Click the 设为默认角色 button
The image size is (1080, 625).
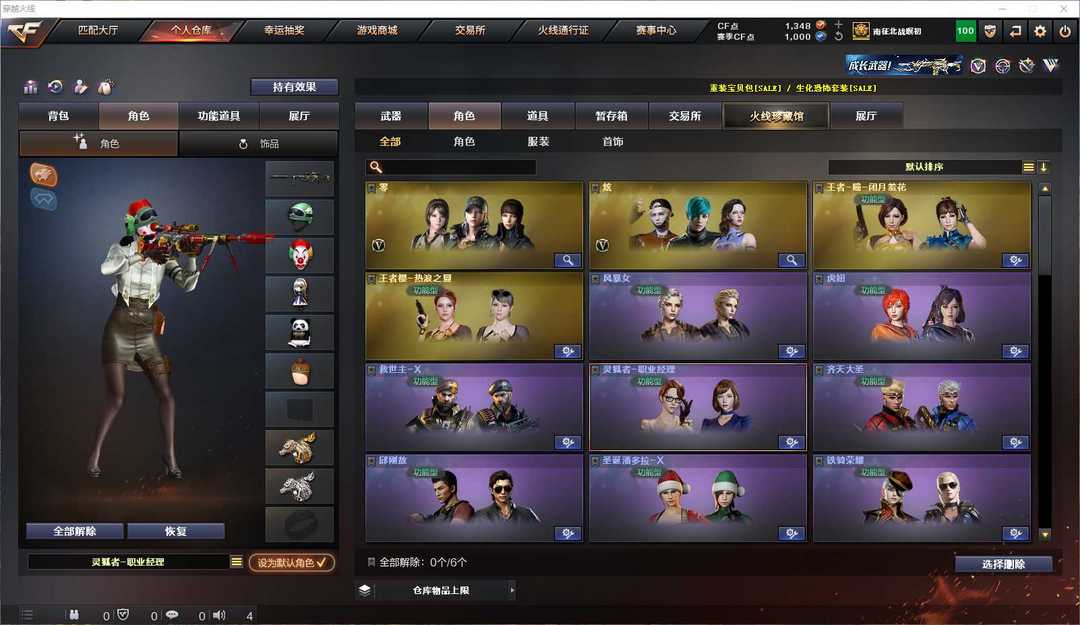click(291, 563)
